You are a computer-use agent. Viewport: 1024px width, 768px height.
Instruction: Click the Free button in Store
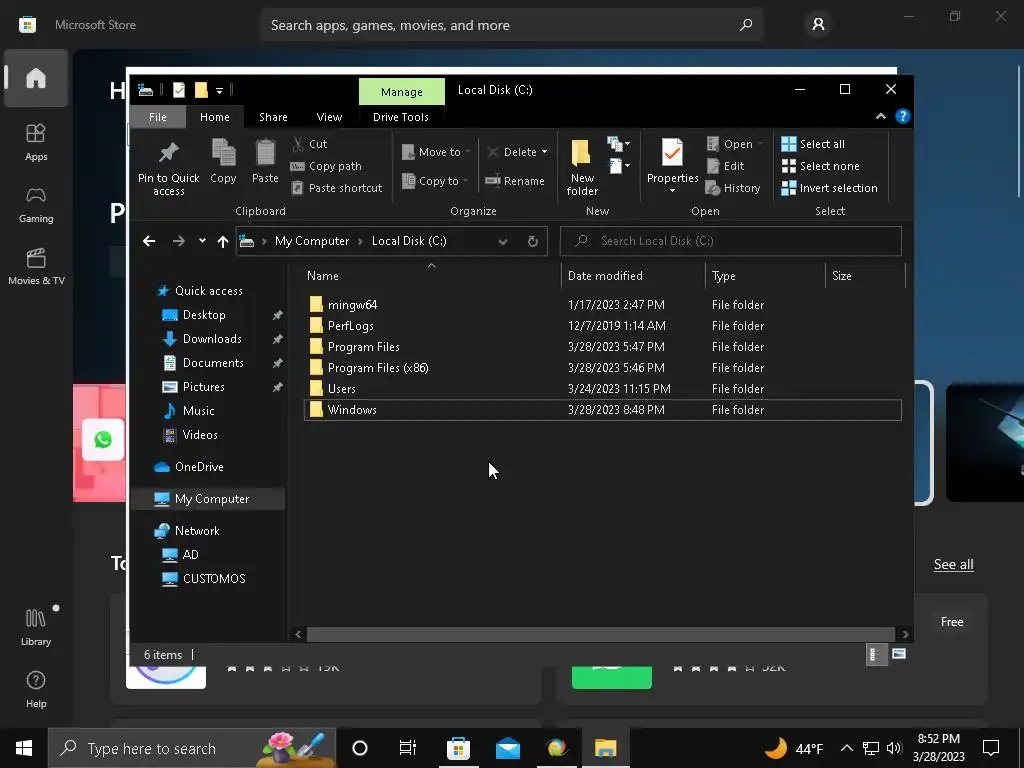[x=952, y=622]
